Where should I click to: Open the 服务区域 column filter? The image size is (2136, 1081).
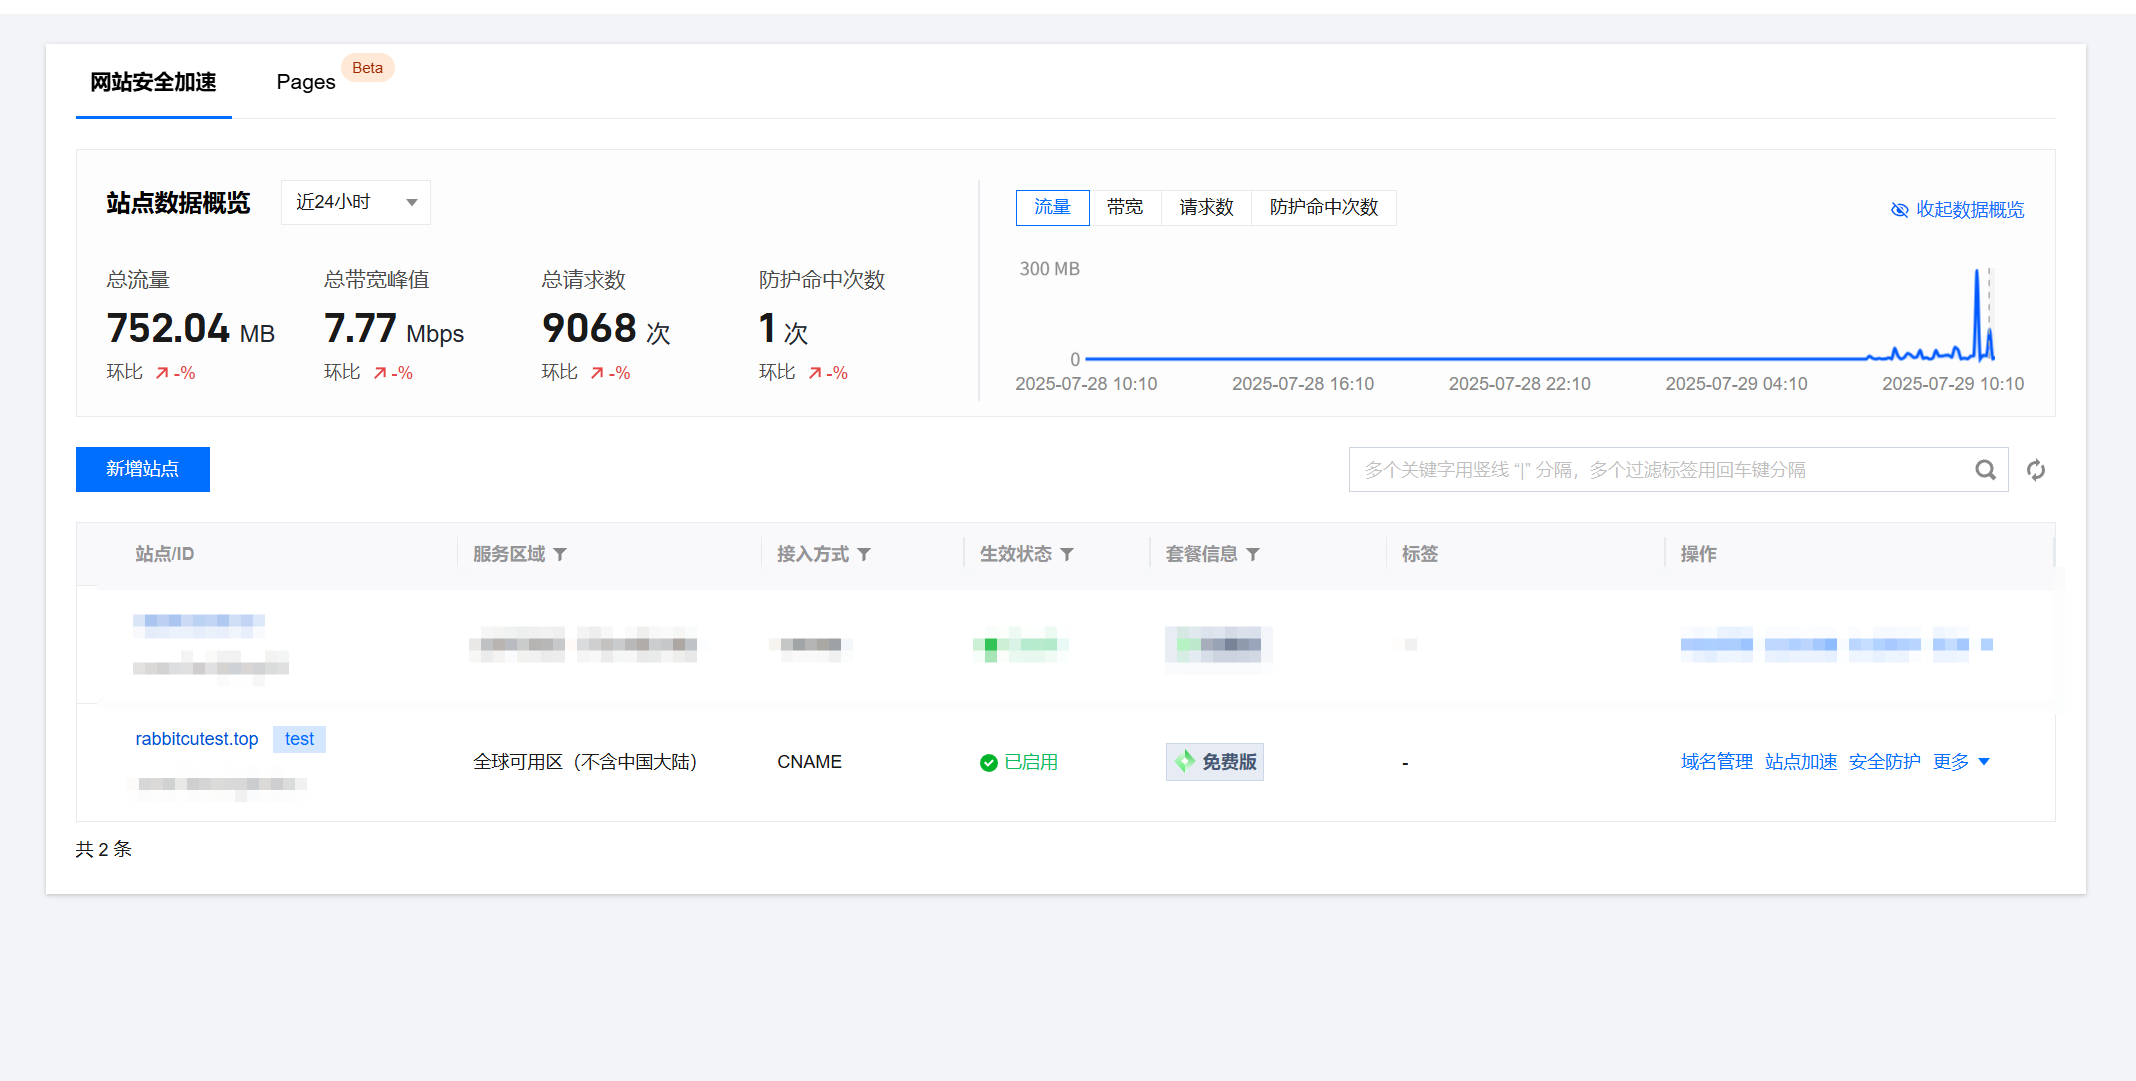(560, 554)
